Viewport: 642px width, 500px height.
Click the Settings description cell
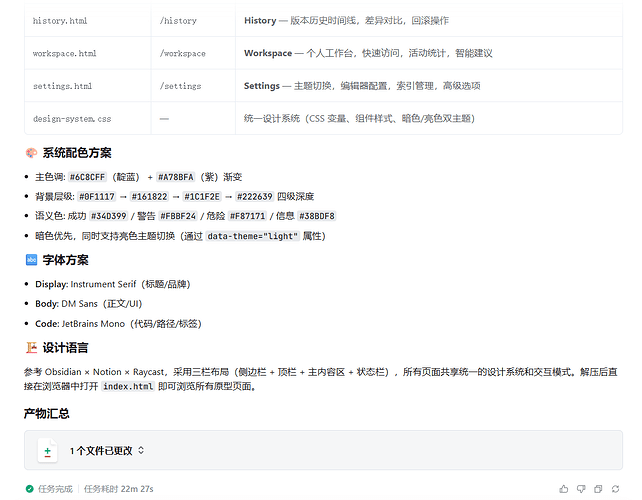429,86
